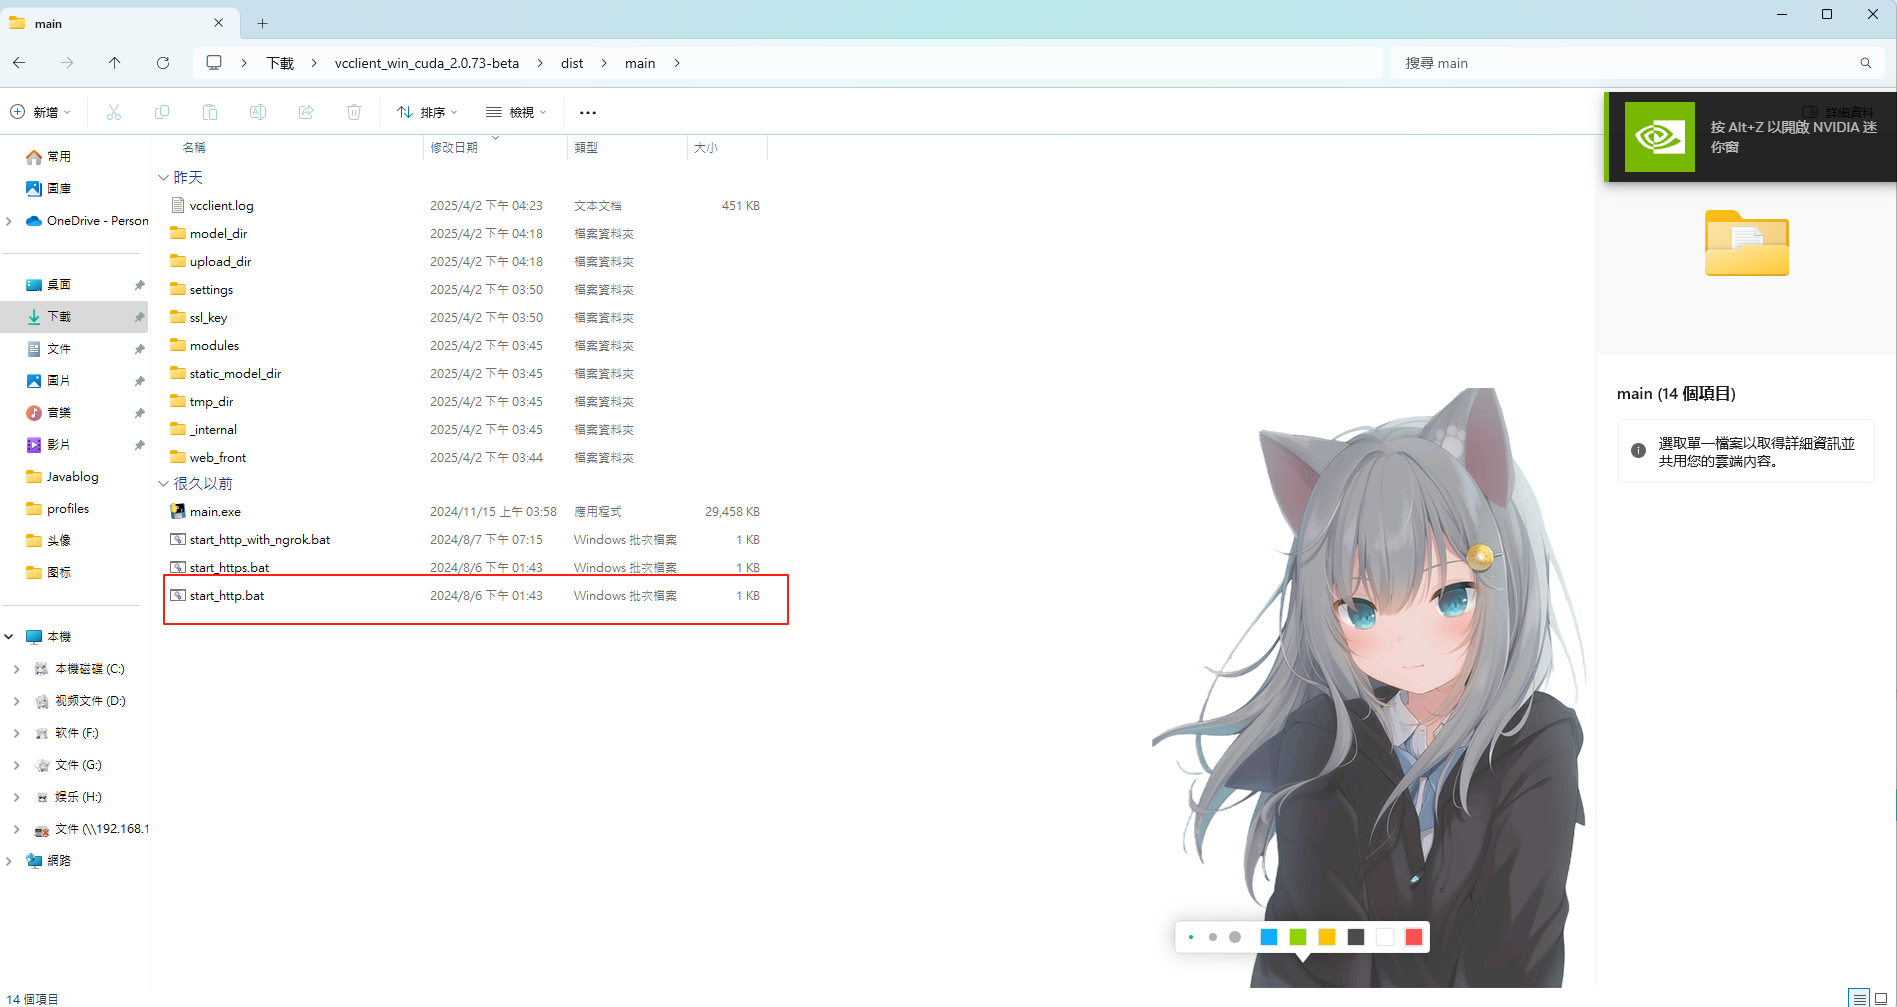Open Documents (文件) in sidebar
The image size is (1897, 1007).
click(x=59, y=348)
